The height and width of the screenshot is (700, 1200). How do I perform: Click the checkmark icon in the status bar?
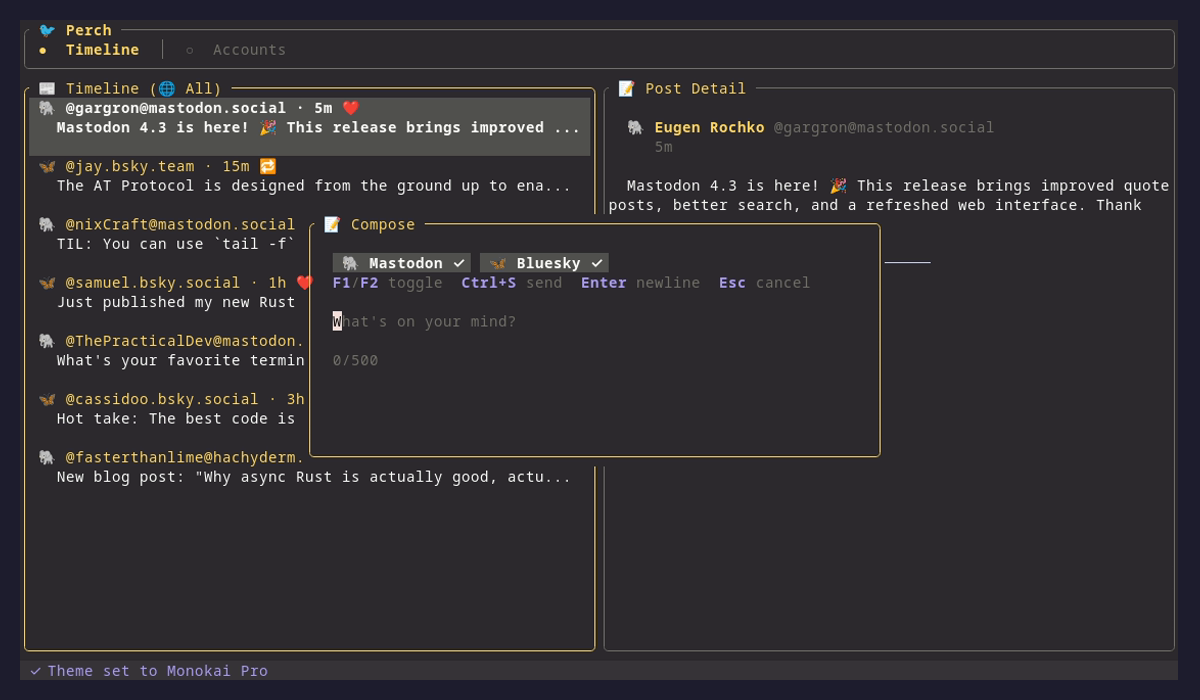pos(36,671)
